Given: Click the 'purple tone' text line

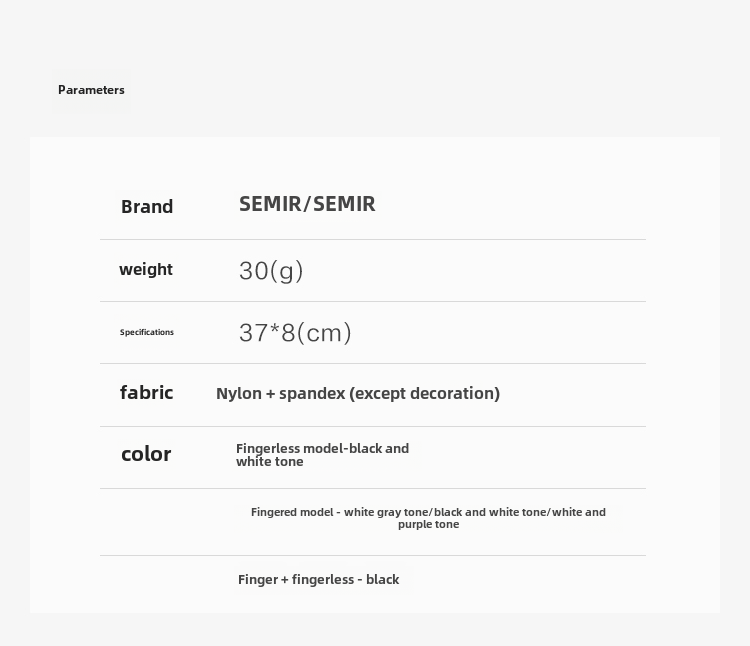Looking at the screenshot, I should (428, 525).
